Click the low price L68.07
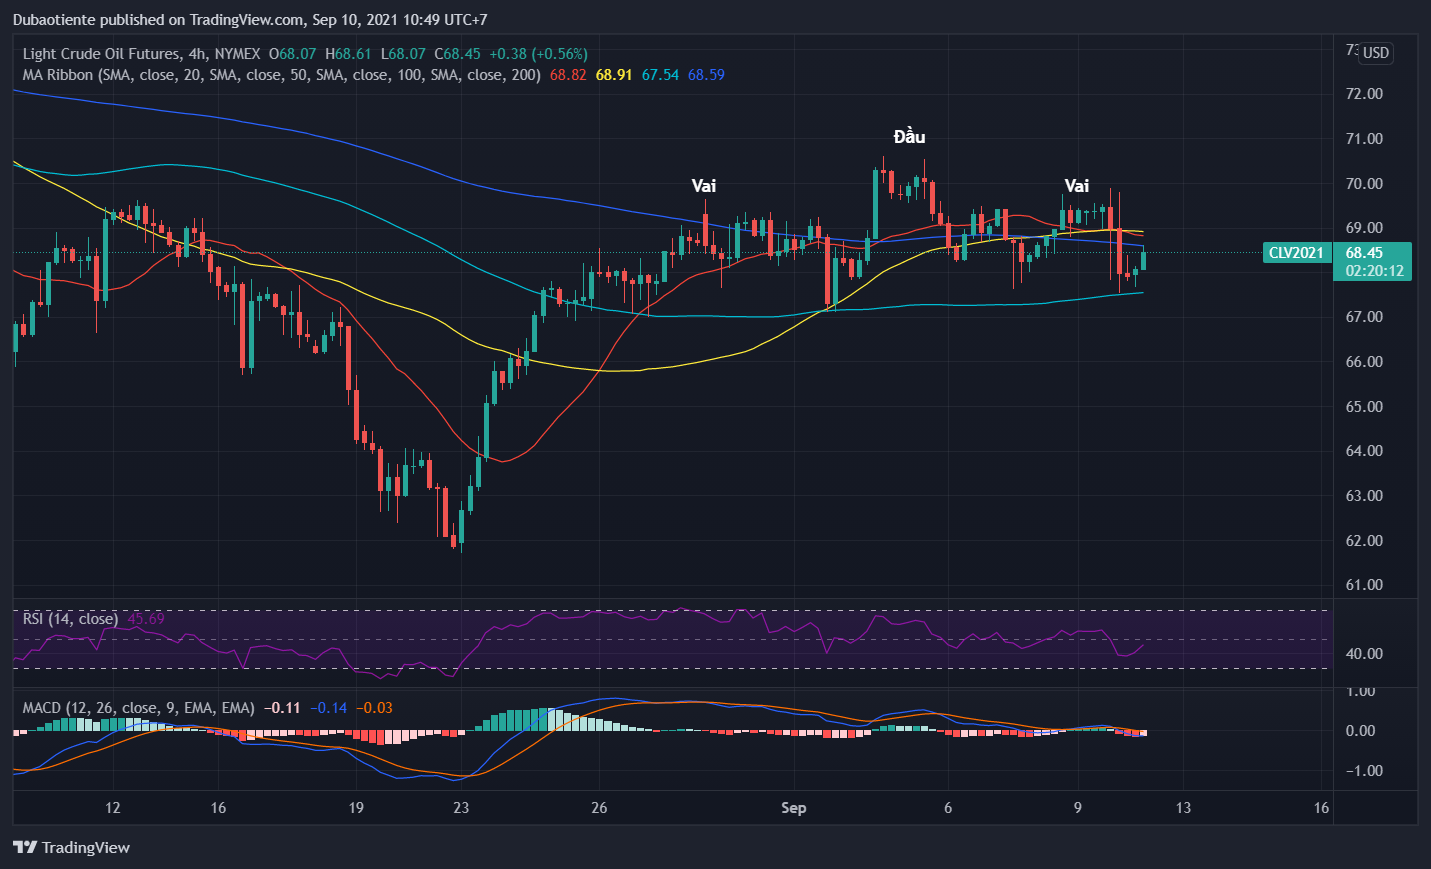 (x=403, y=54)
